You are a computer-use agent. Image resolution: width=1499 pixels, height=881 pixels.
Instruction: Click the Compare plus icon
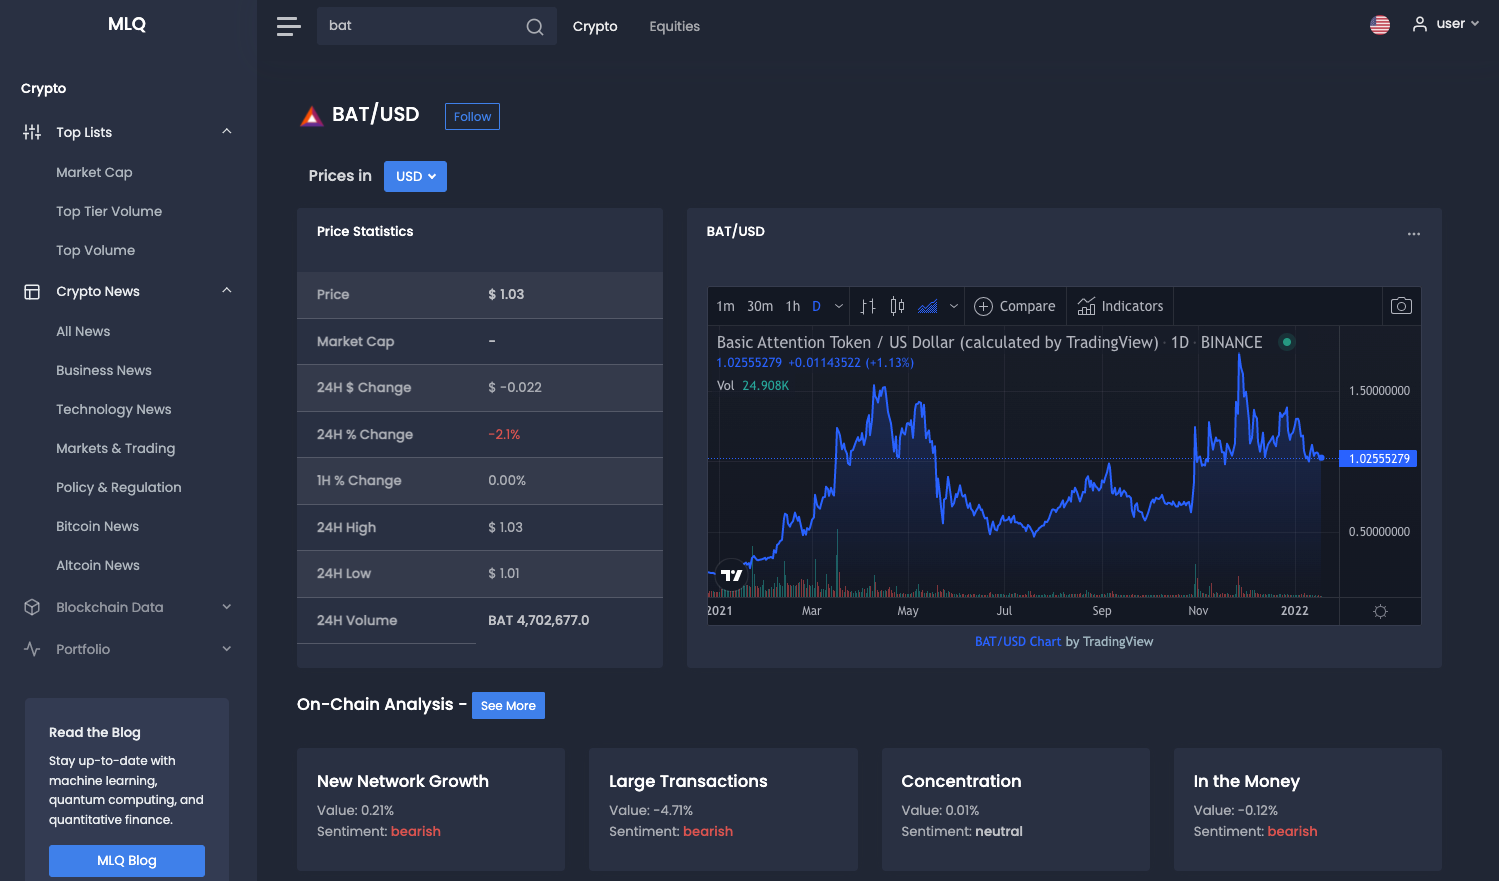point(983,306)
